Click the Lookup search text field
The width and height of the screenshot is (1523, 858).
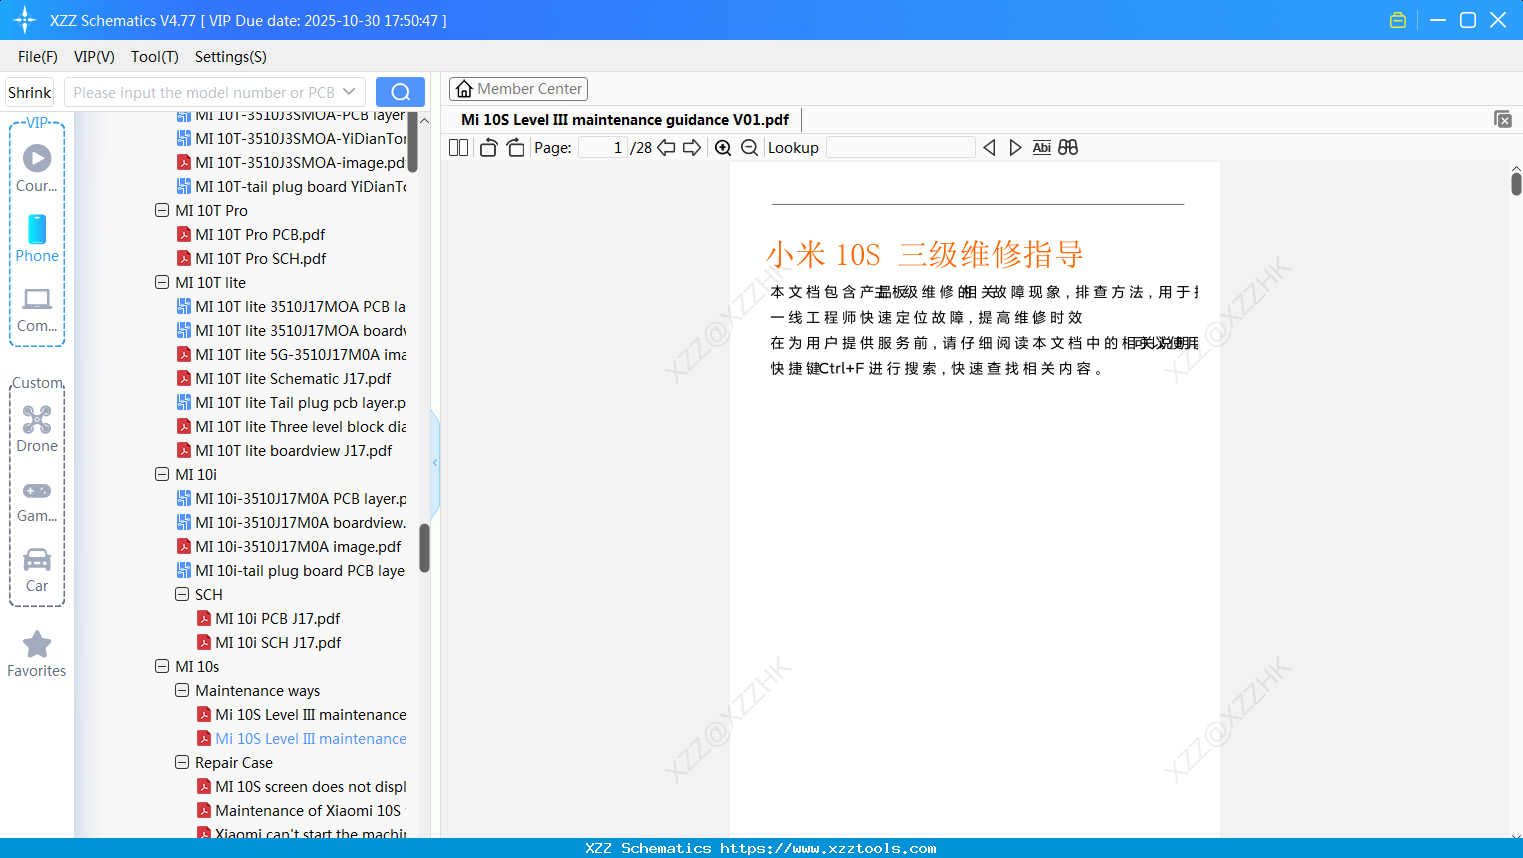pos(899,147)
